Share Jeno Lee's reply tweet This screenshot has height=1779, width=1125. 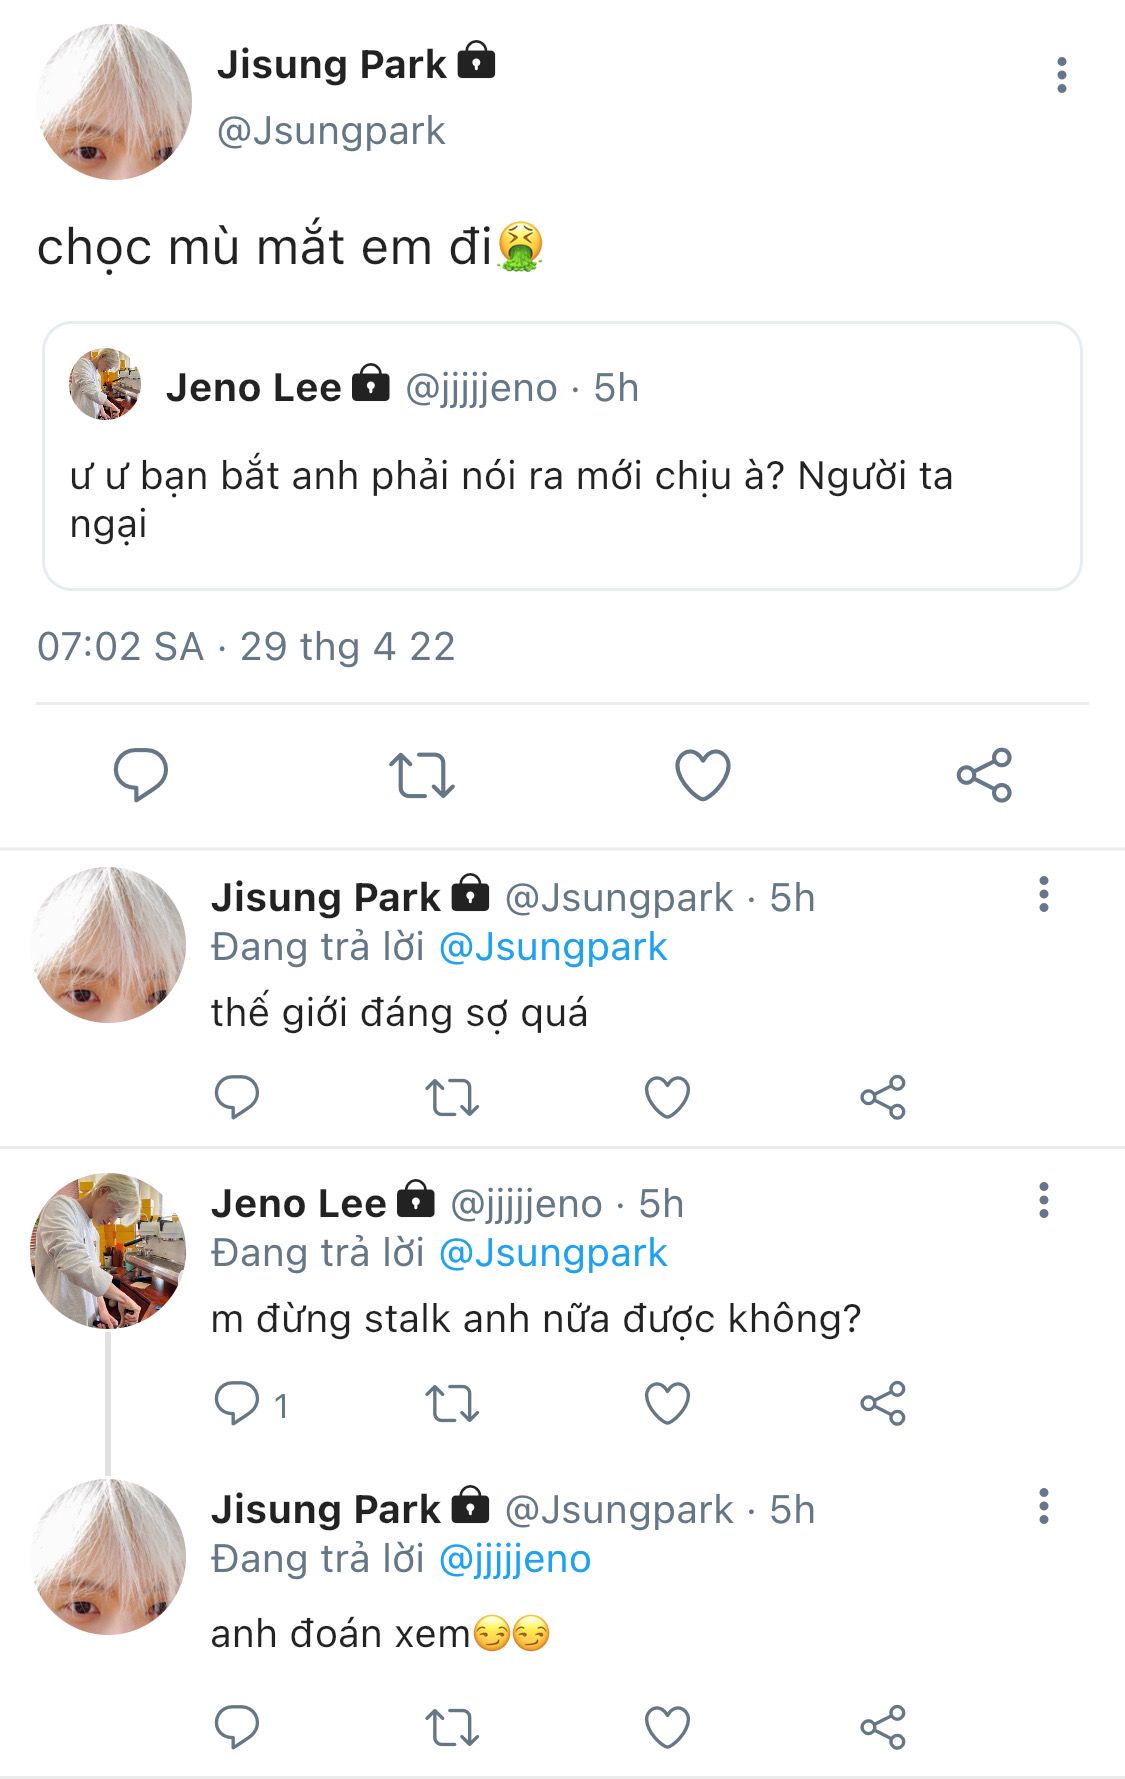click(882, 1403)
